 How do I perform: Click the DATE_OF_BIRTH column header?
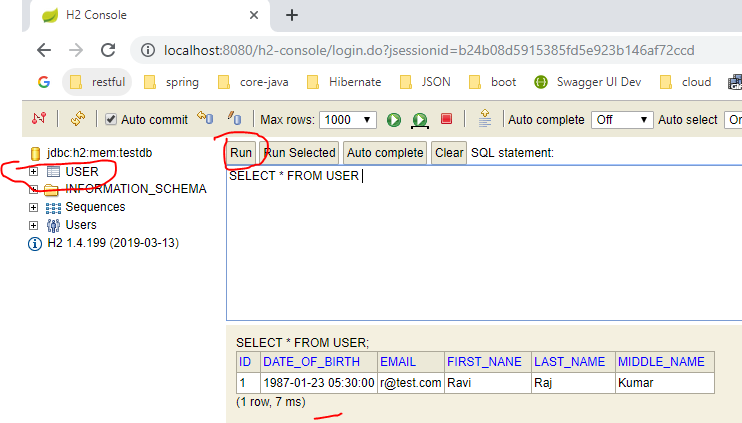point(318,362)
